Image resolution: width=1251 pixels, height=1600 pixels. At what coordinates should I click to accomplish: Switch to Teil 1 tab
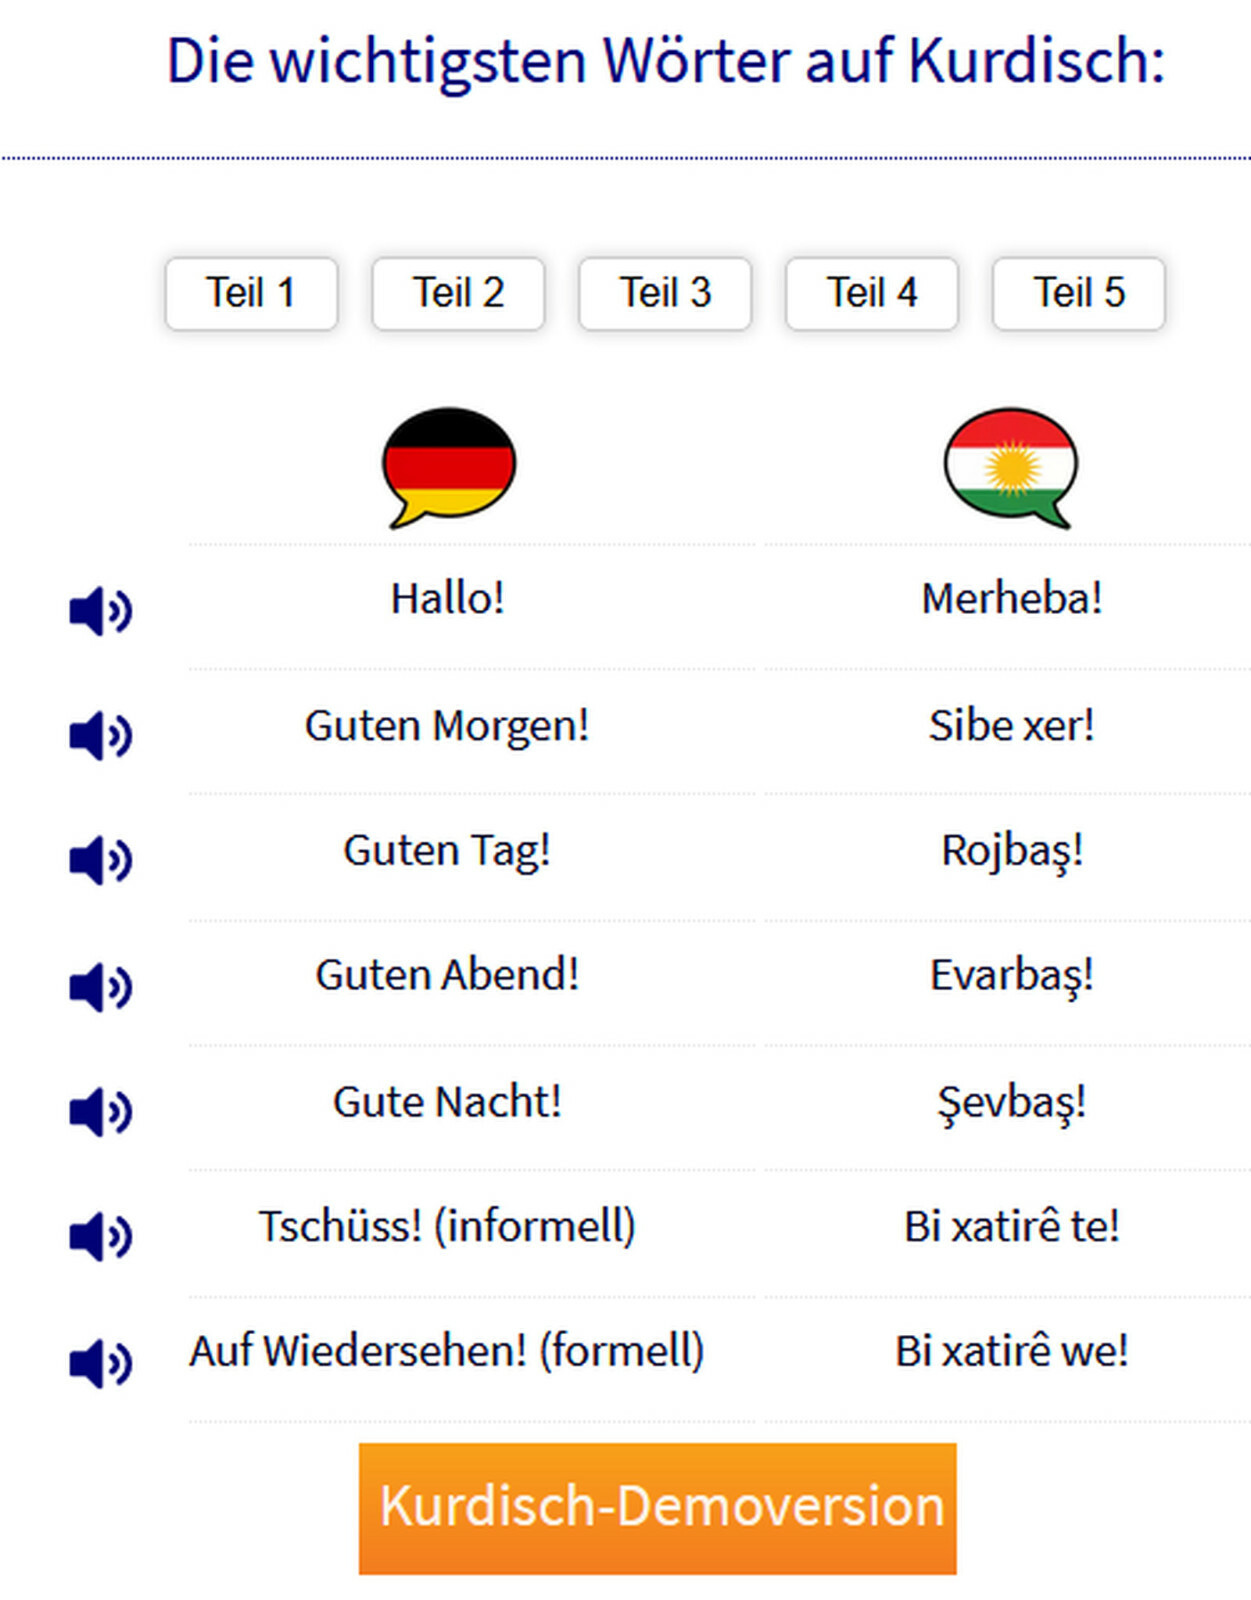pos(251,294)
